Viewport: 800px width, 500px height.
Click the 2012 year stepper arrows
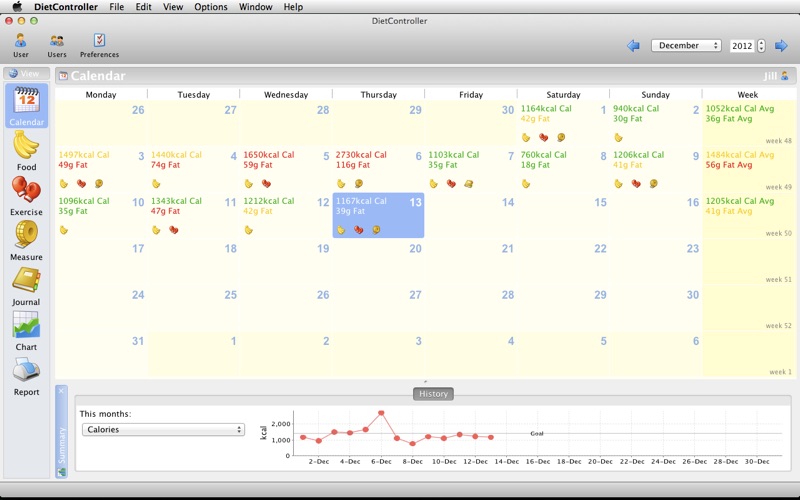pos(761,46)
